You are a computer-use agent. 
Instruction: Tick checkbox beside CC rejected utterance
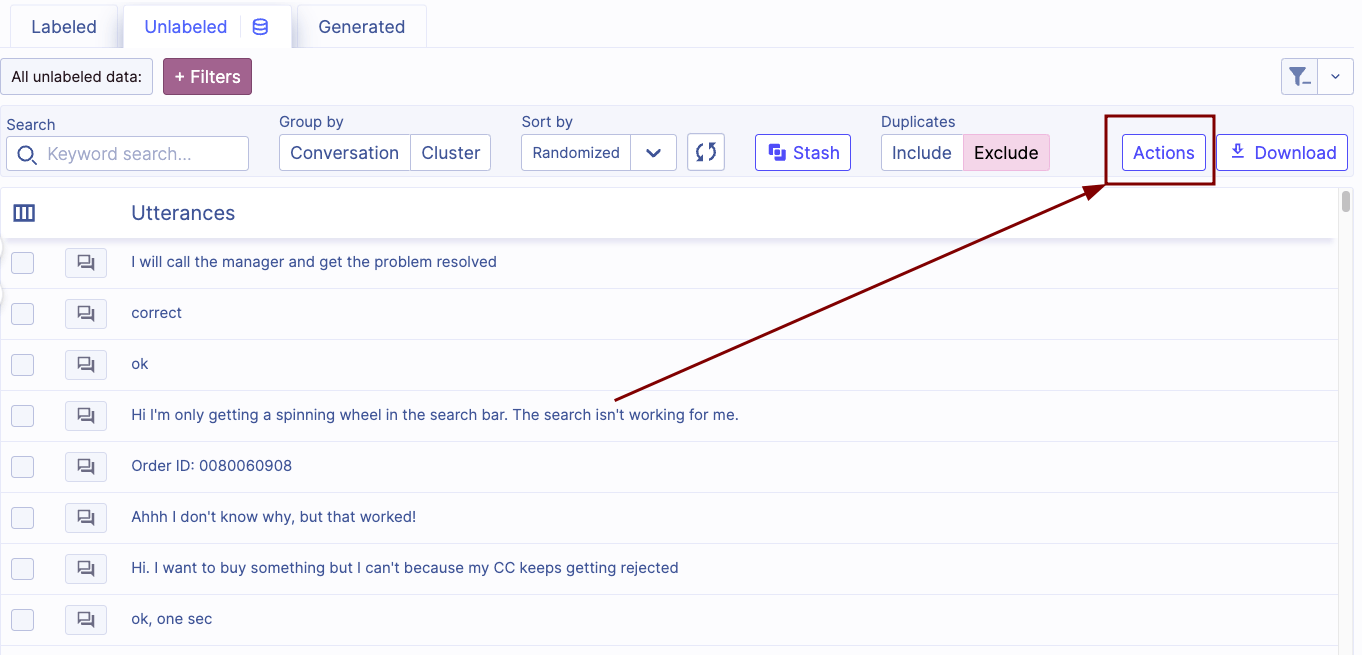click(x=22, y=569)
